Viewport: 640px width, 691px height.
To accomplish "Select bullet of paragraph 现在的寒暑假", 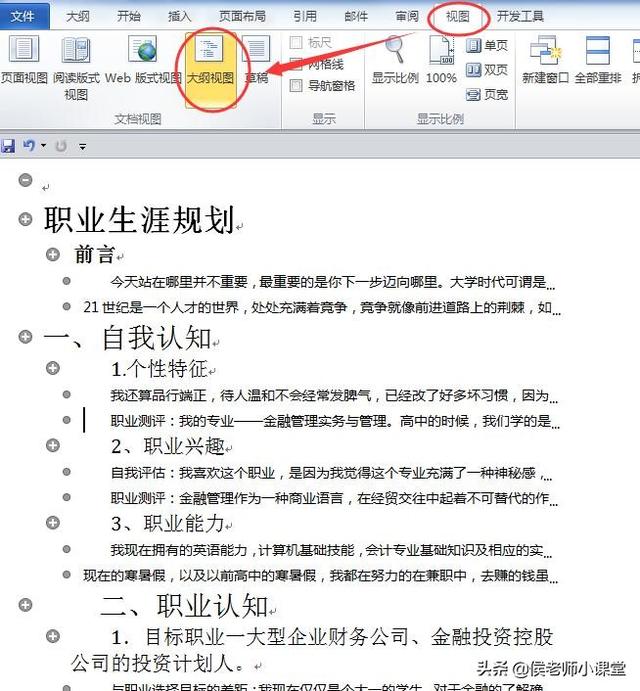I will point(67,575).
